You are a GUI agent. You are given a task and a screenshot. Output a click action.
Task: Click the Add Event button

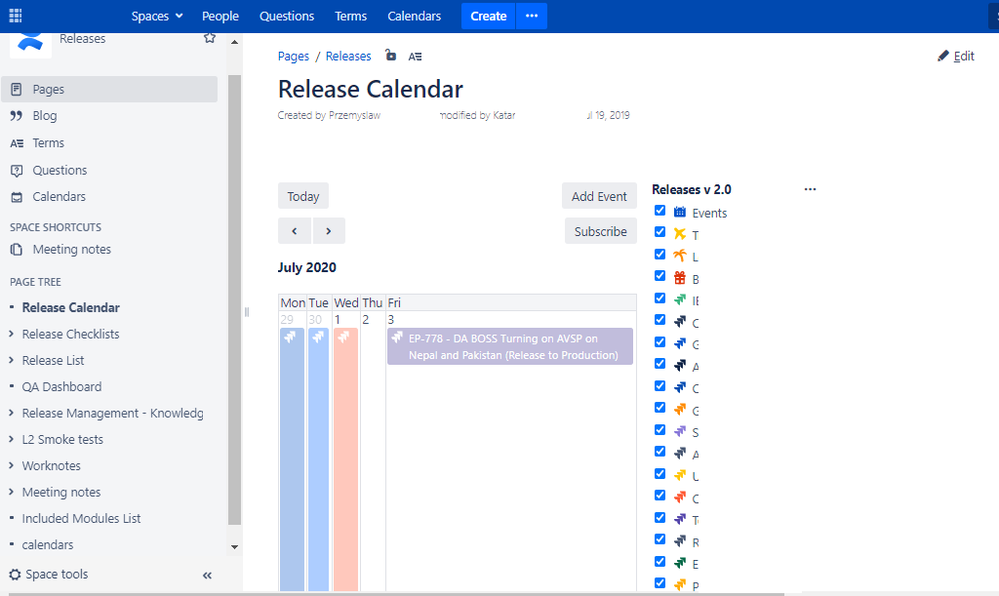599,196
